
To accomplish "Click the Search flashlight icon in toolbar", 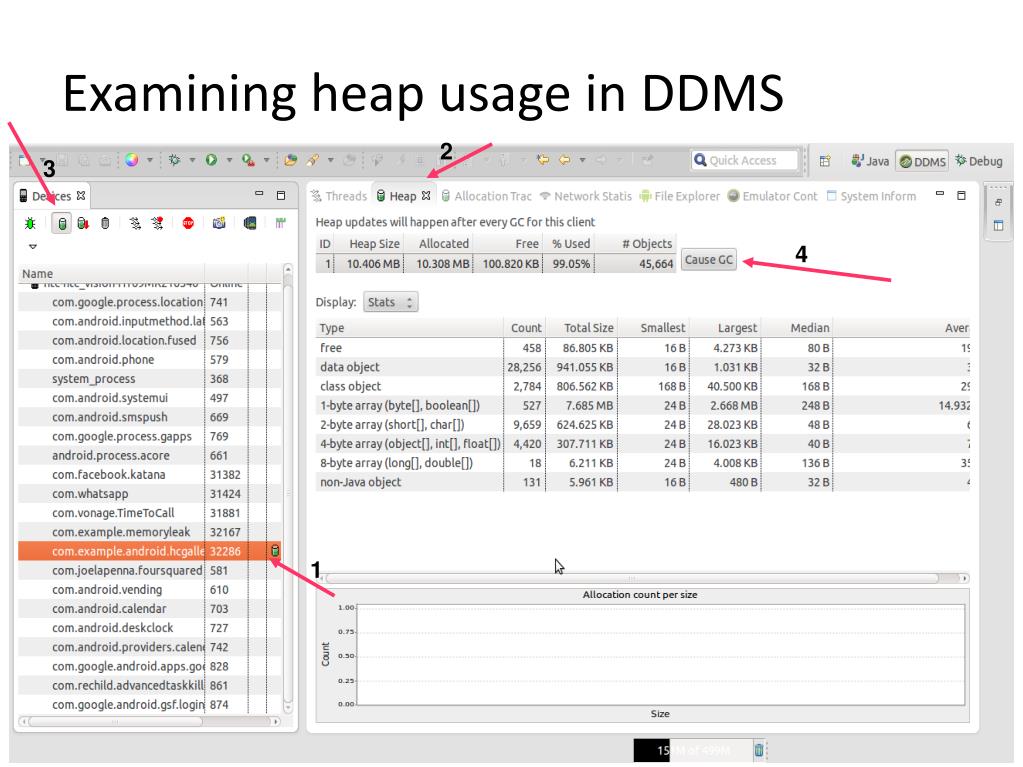I will (313, 160).
